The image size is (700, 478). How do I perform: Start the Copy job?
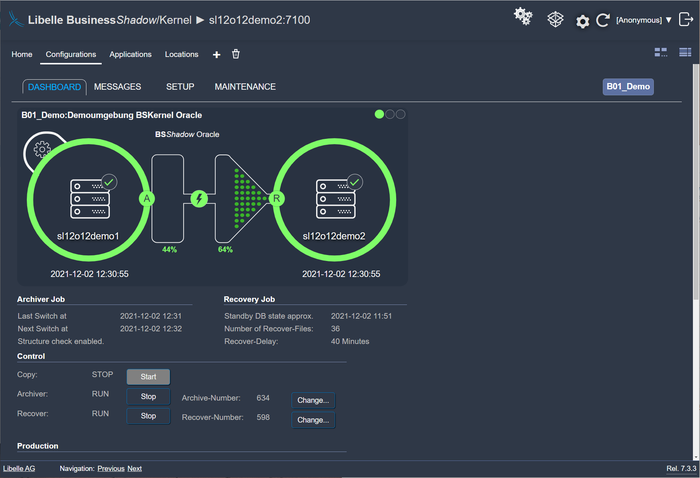(148, 377)
